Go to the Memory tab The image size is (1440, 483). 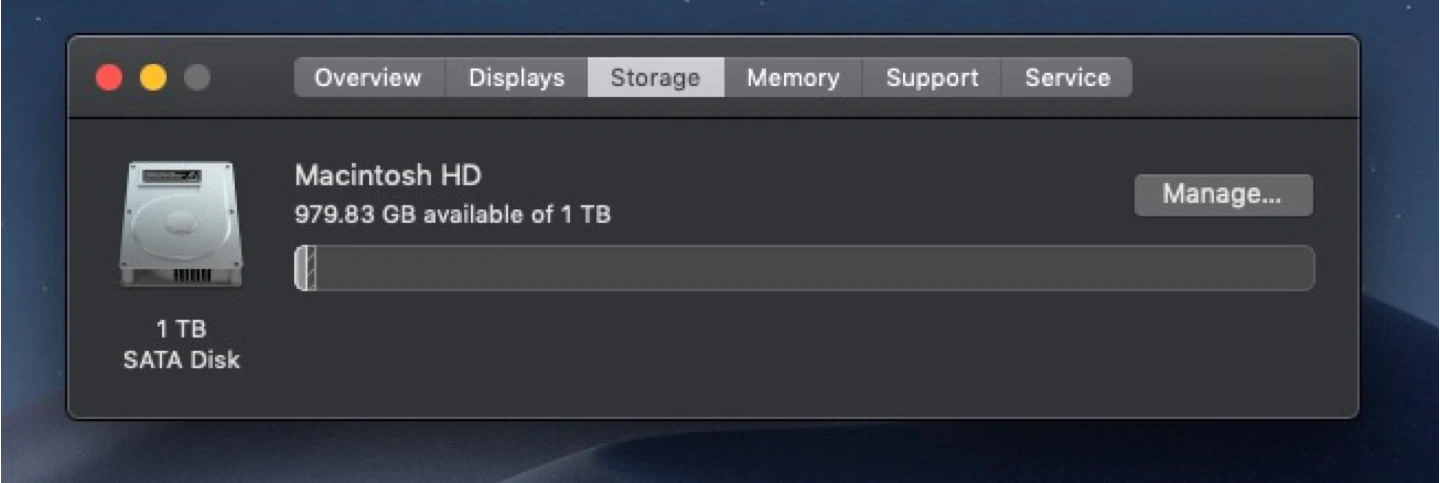click(792, 78)
